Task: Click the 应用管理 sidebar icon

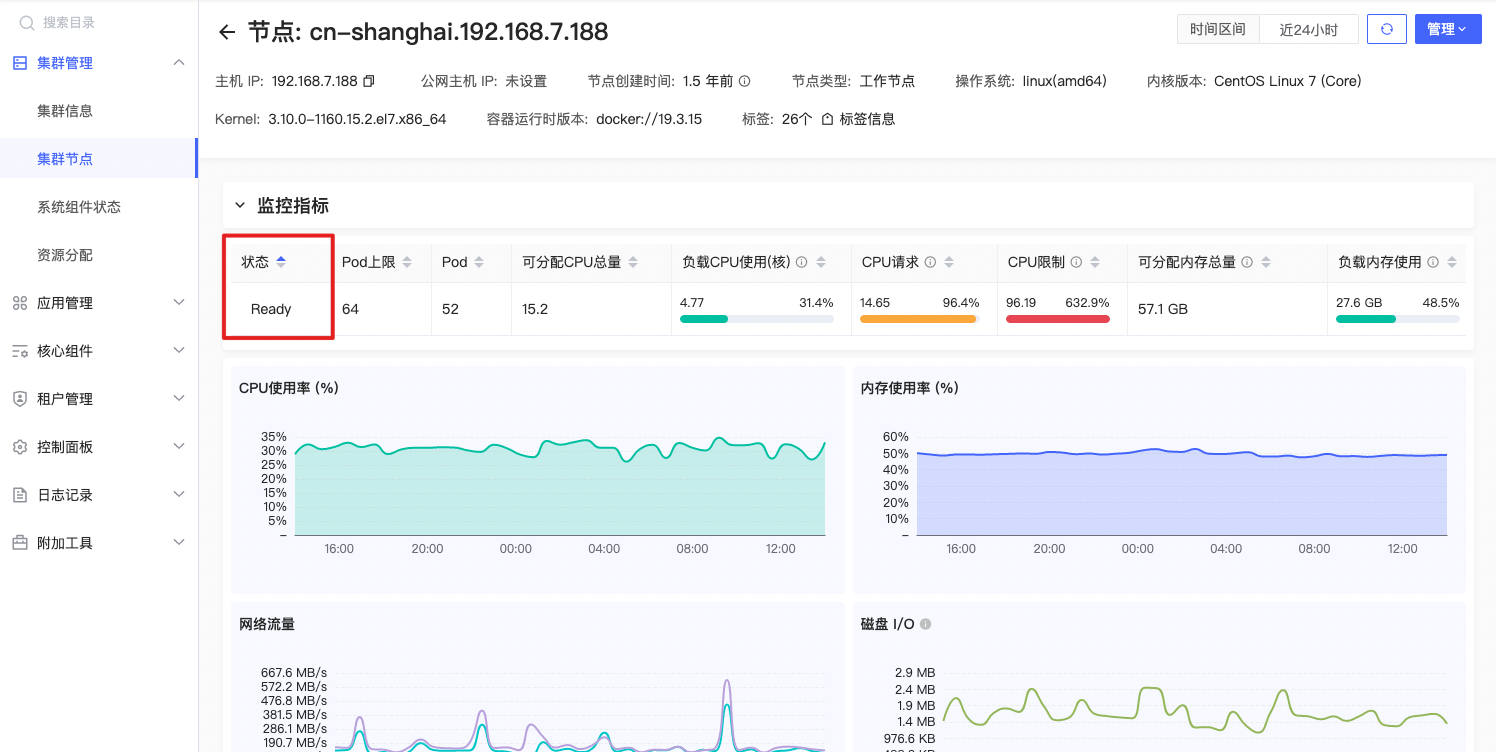Action: [x=19, y=303]
